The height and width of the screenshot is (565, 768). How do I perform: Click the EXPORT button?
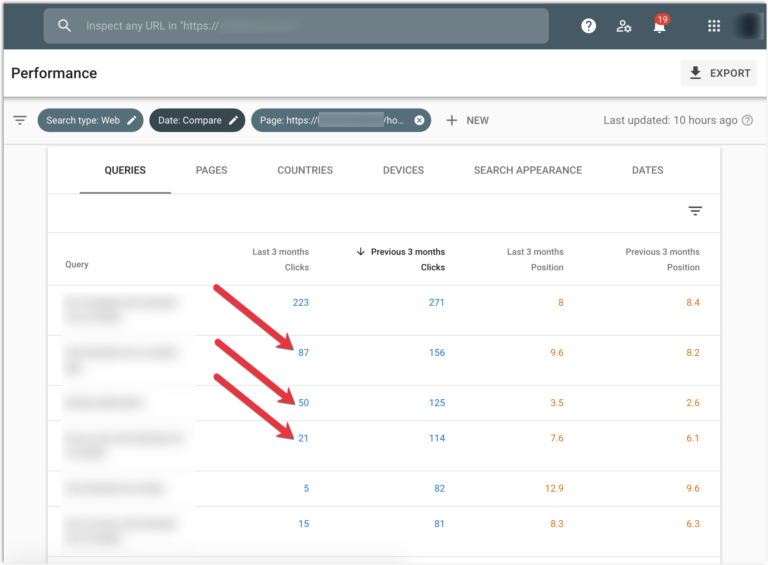(719, 73)
